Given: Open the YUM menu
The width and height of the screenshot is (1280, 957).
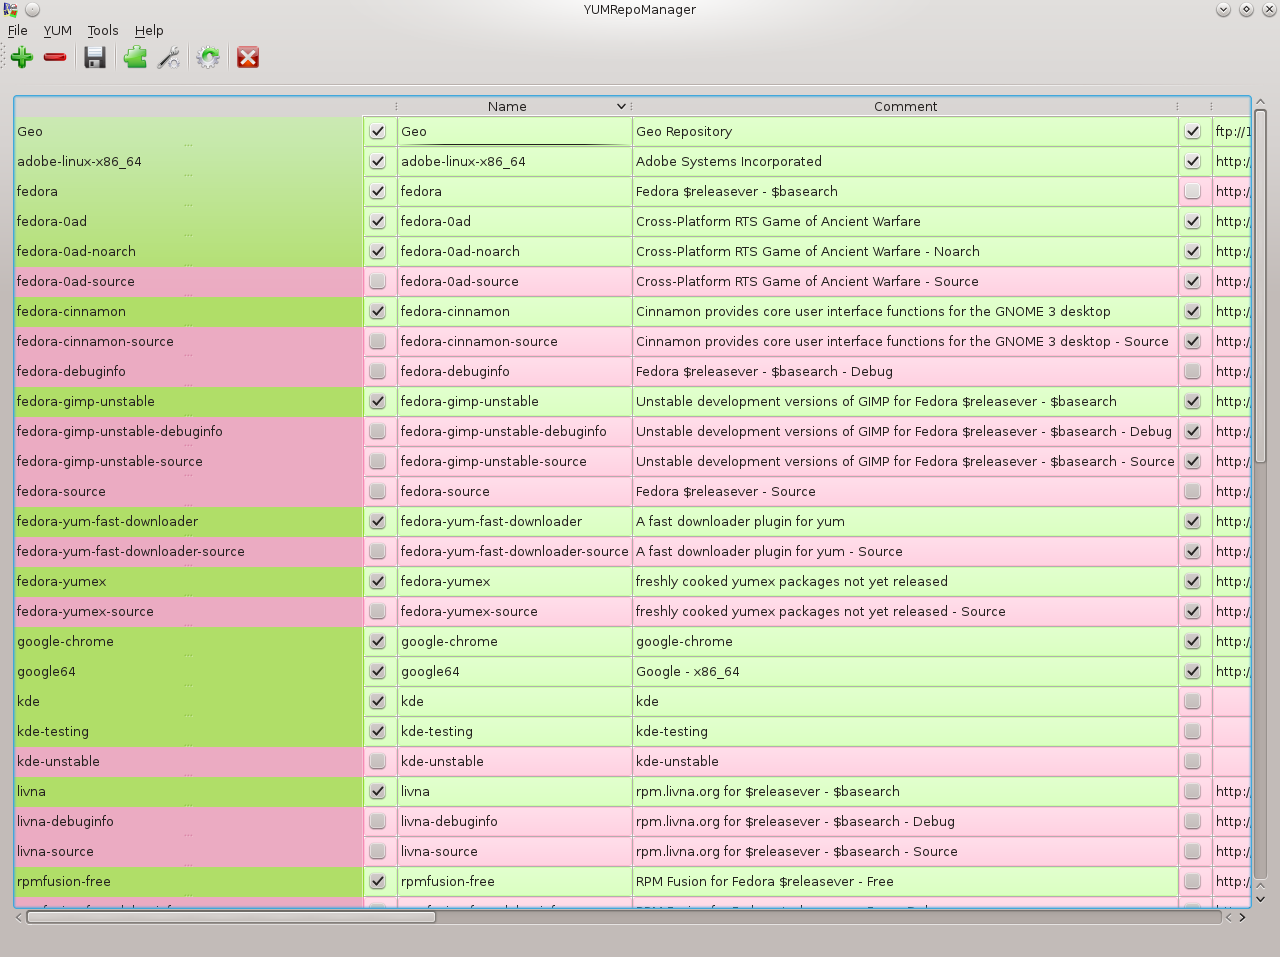Looking at the screenshot, I should coord(57,31).
